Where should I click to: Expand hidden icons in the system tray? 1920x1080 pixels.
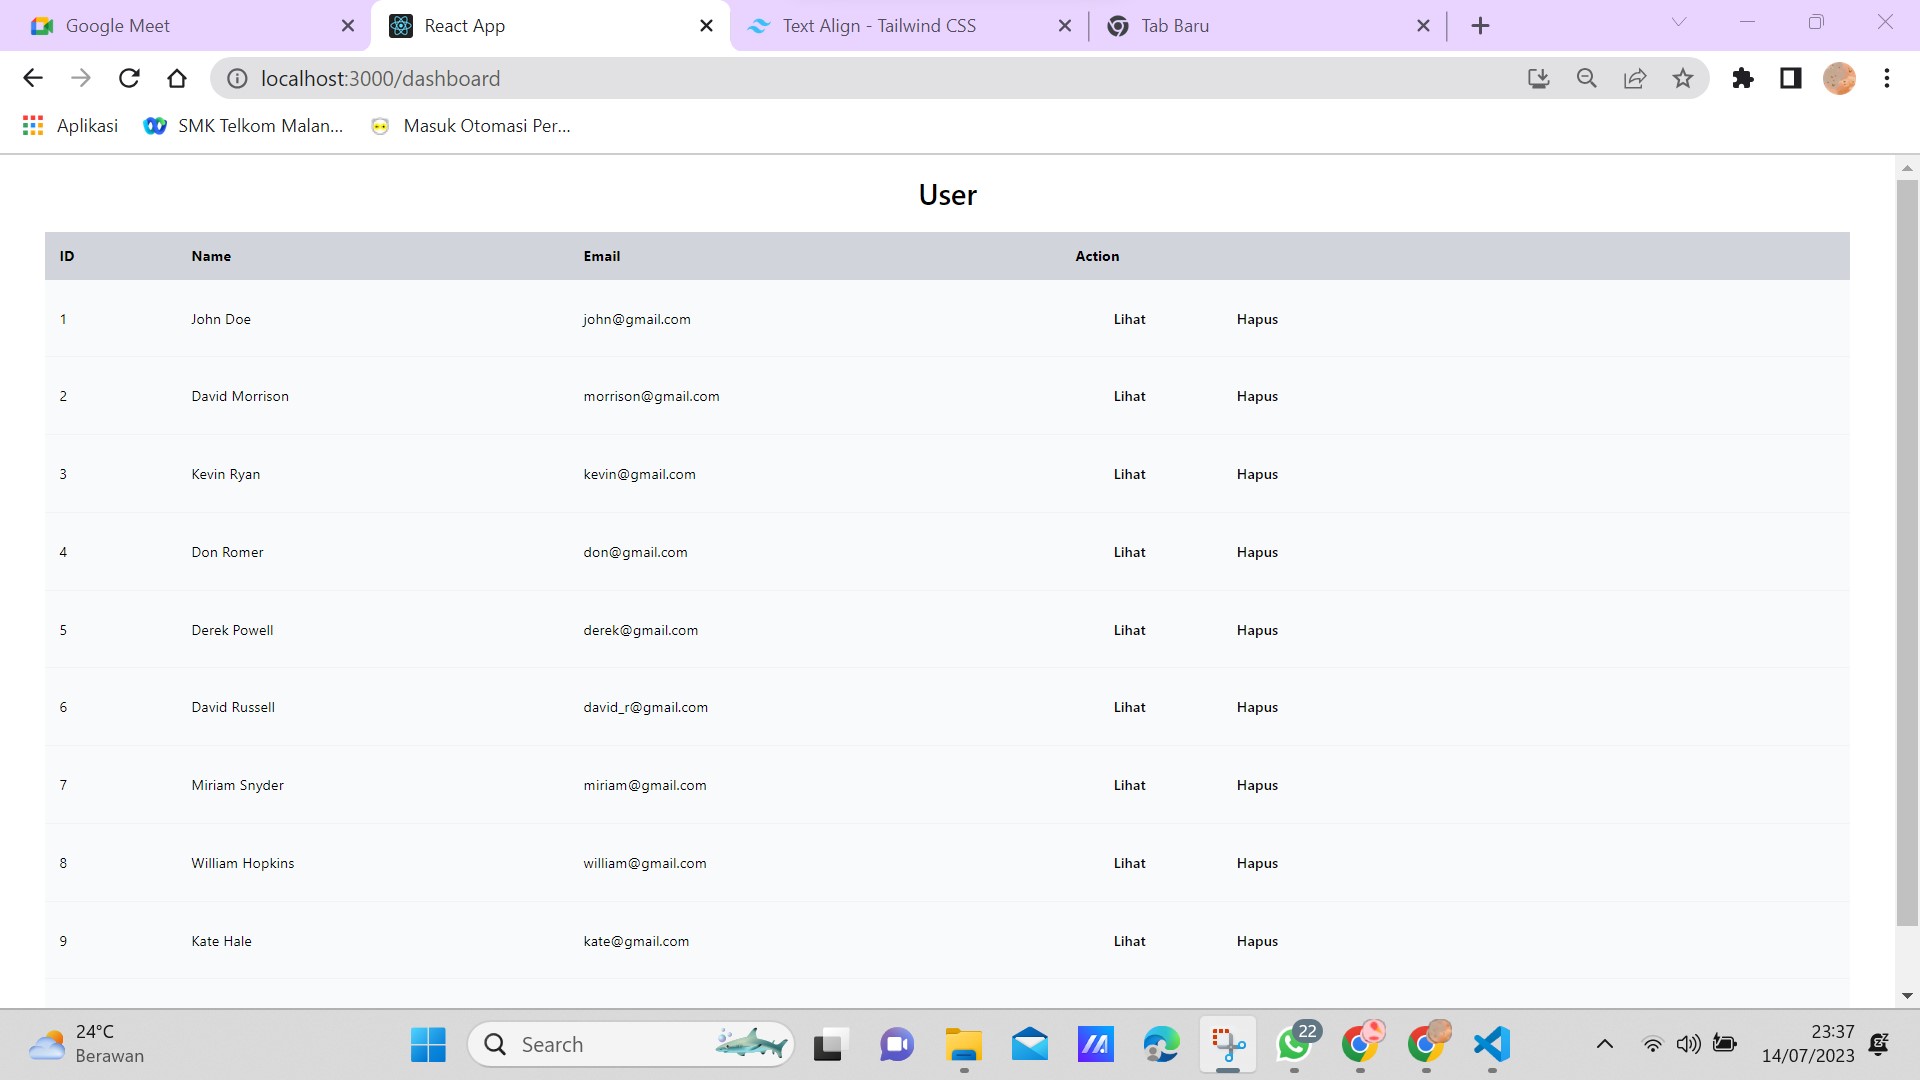[x=1604, y=1043]
